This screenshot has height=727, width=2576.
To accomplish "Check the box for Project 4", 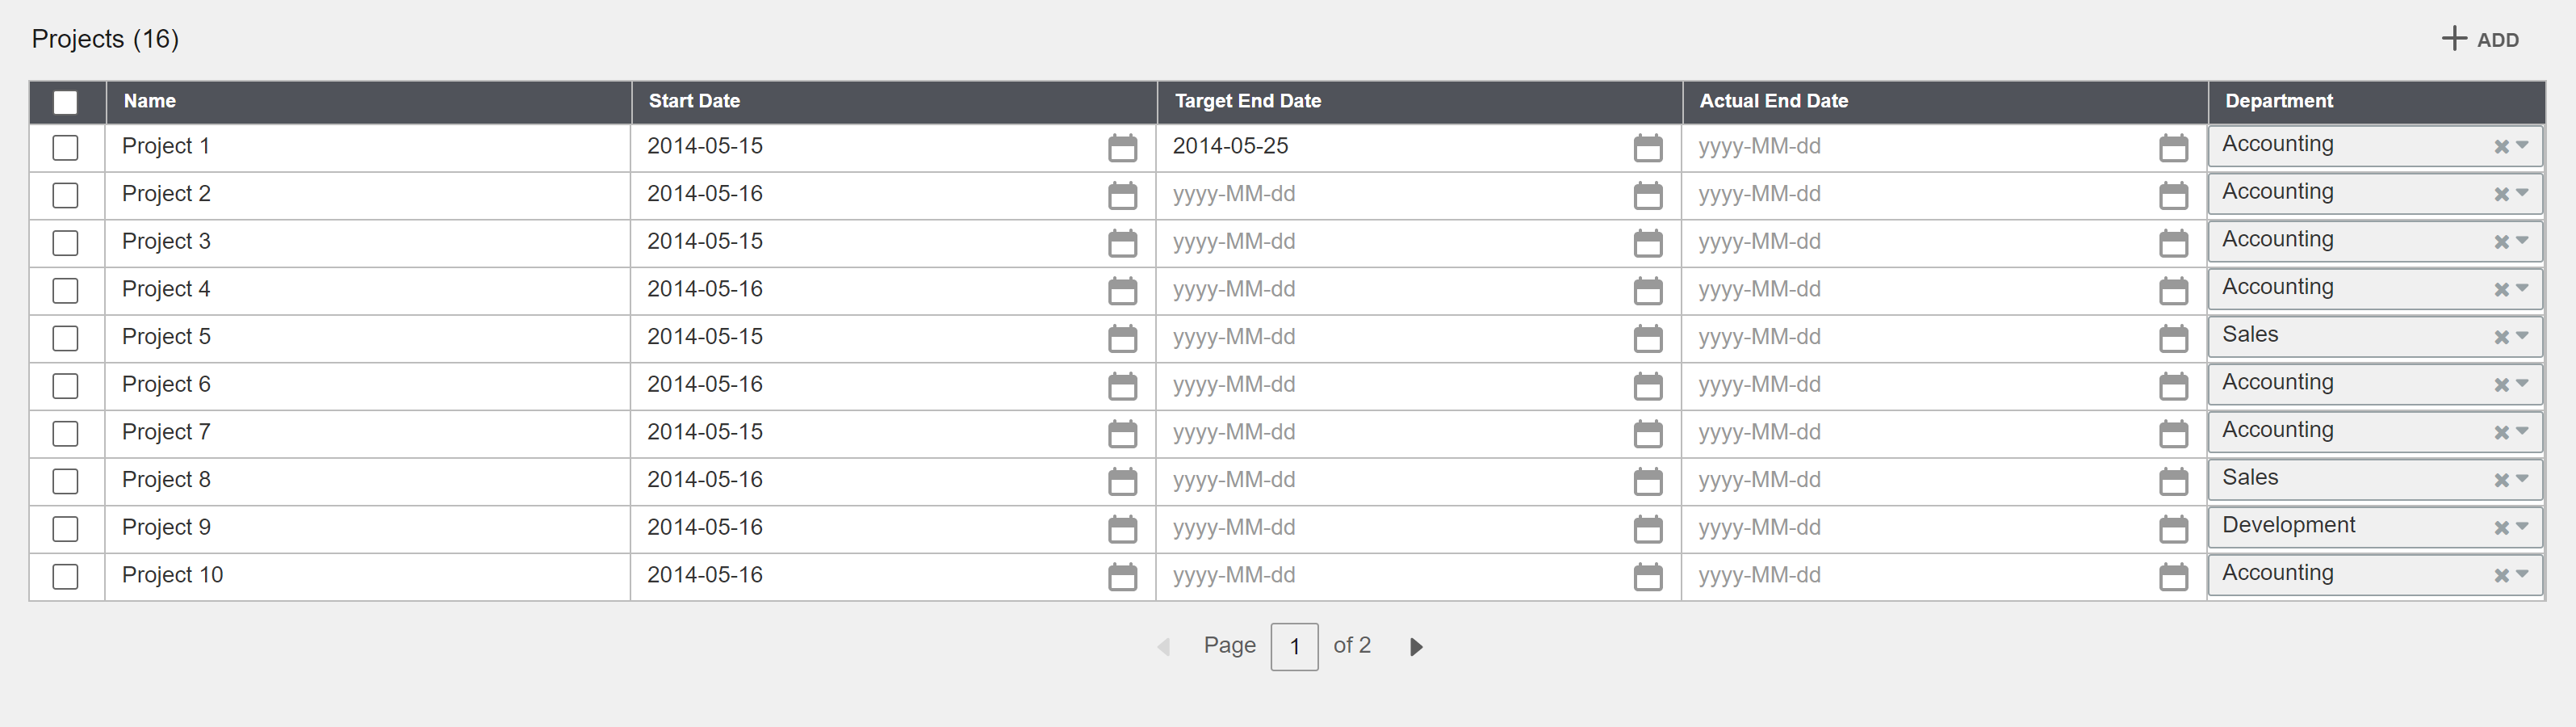I will [x=65, y=291].
